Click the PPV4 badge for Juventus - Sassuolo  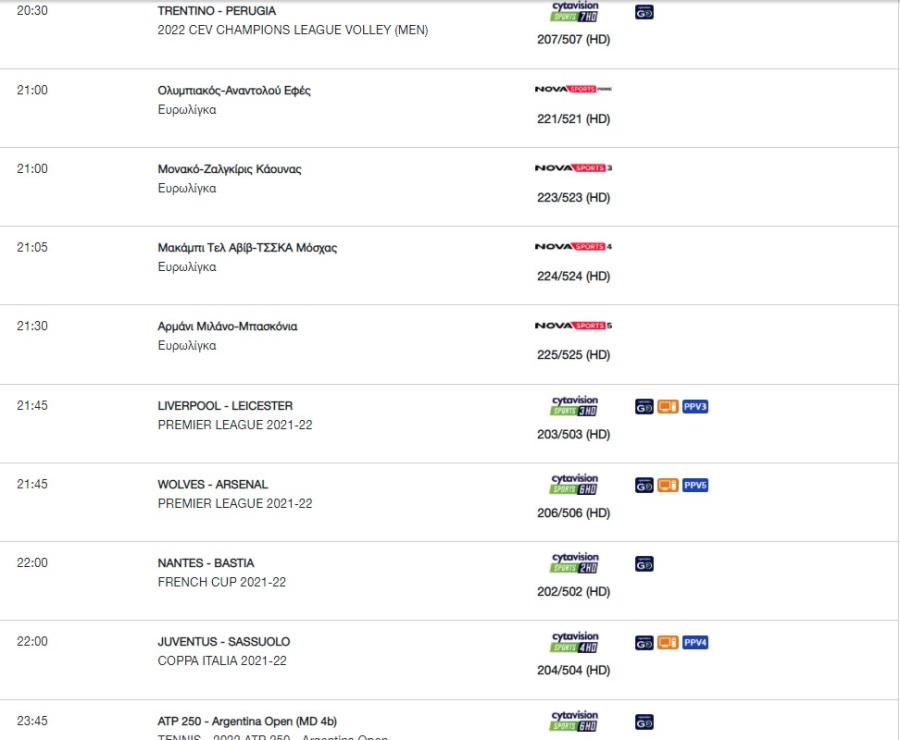point(695,642)
